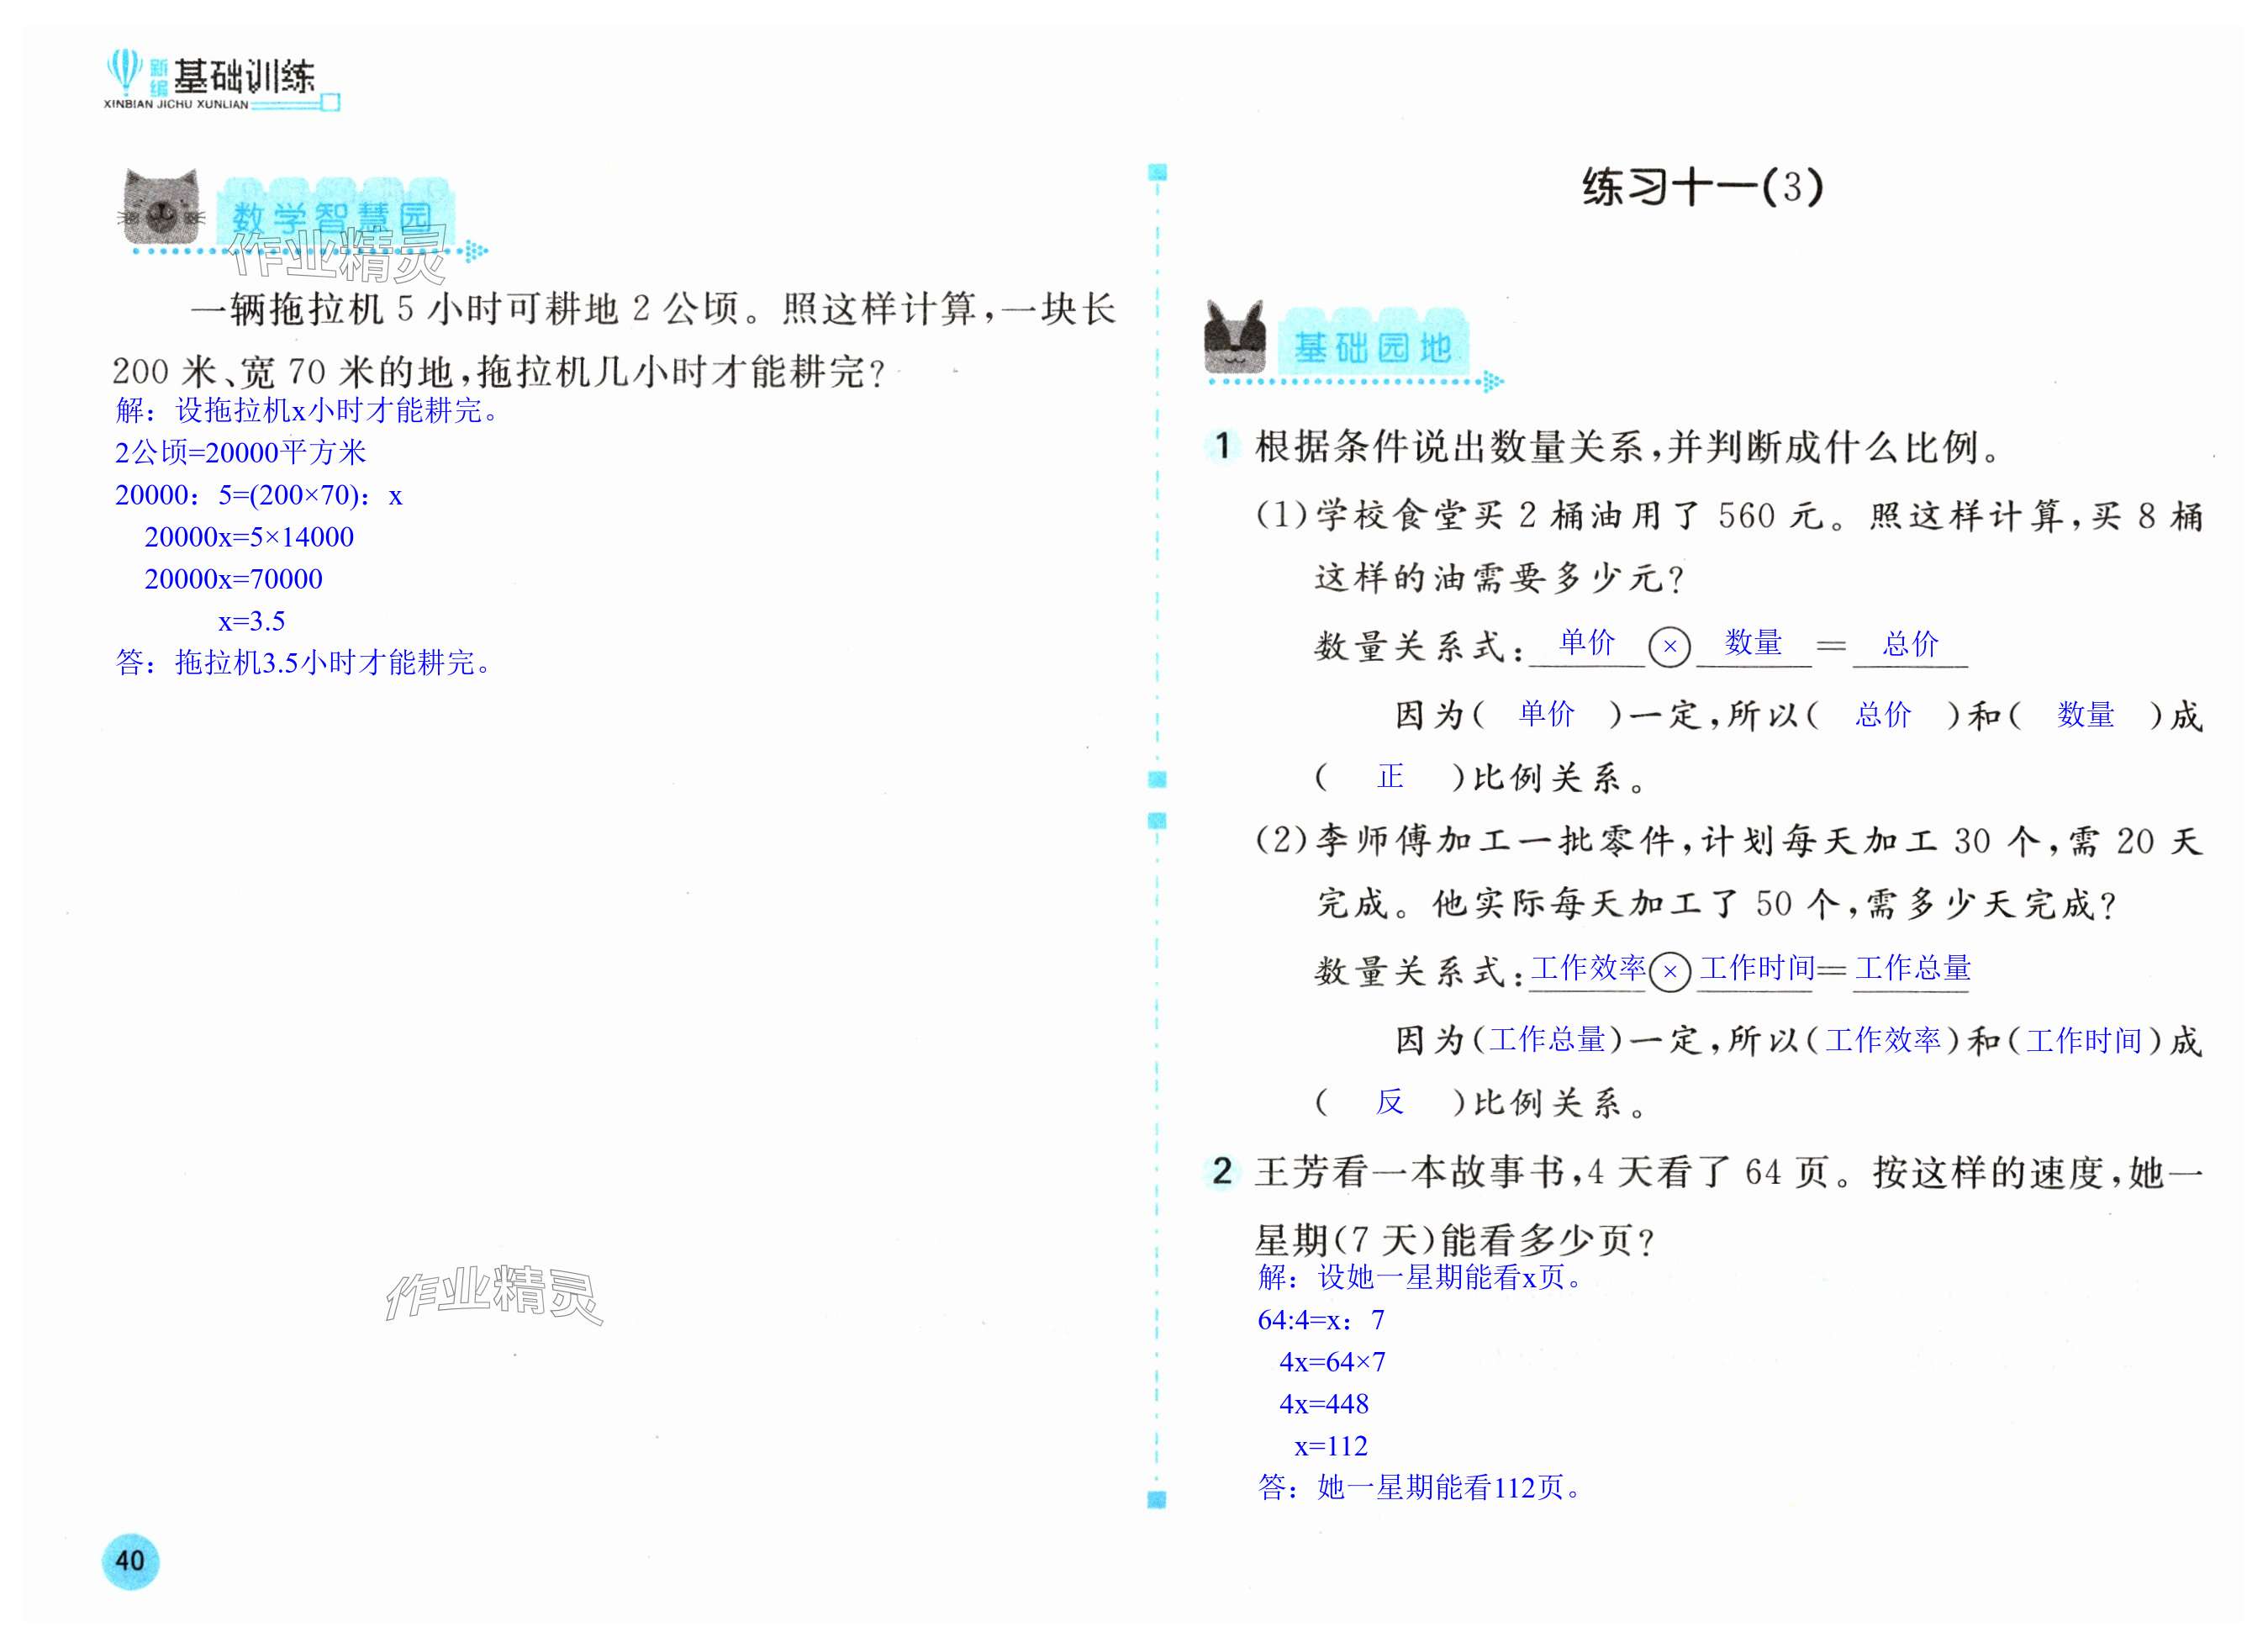Click the answer 反 in parentheses

(x=1389, y=1101)
